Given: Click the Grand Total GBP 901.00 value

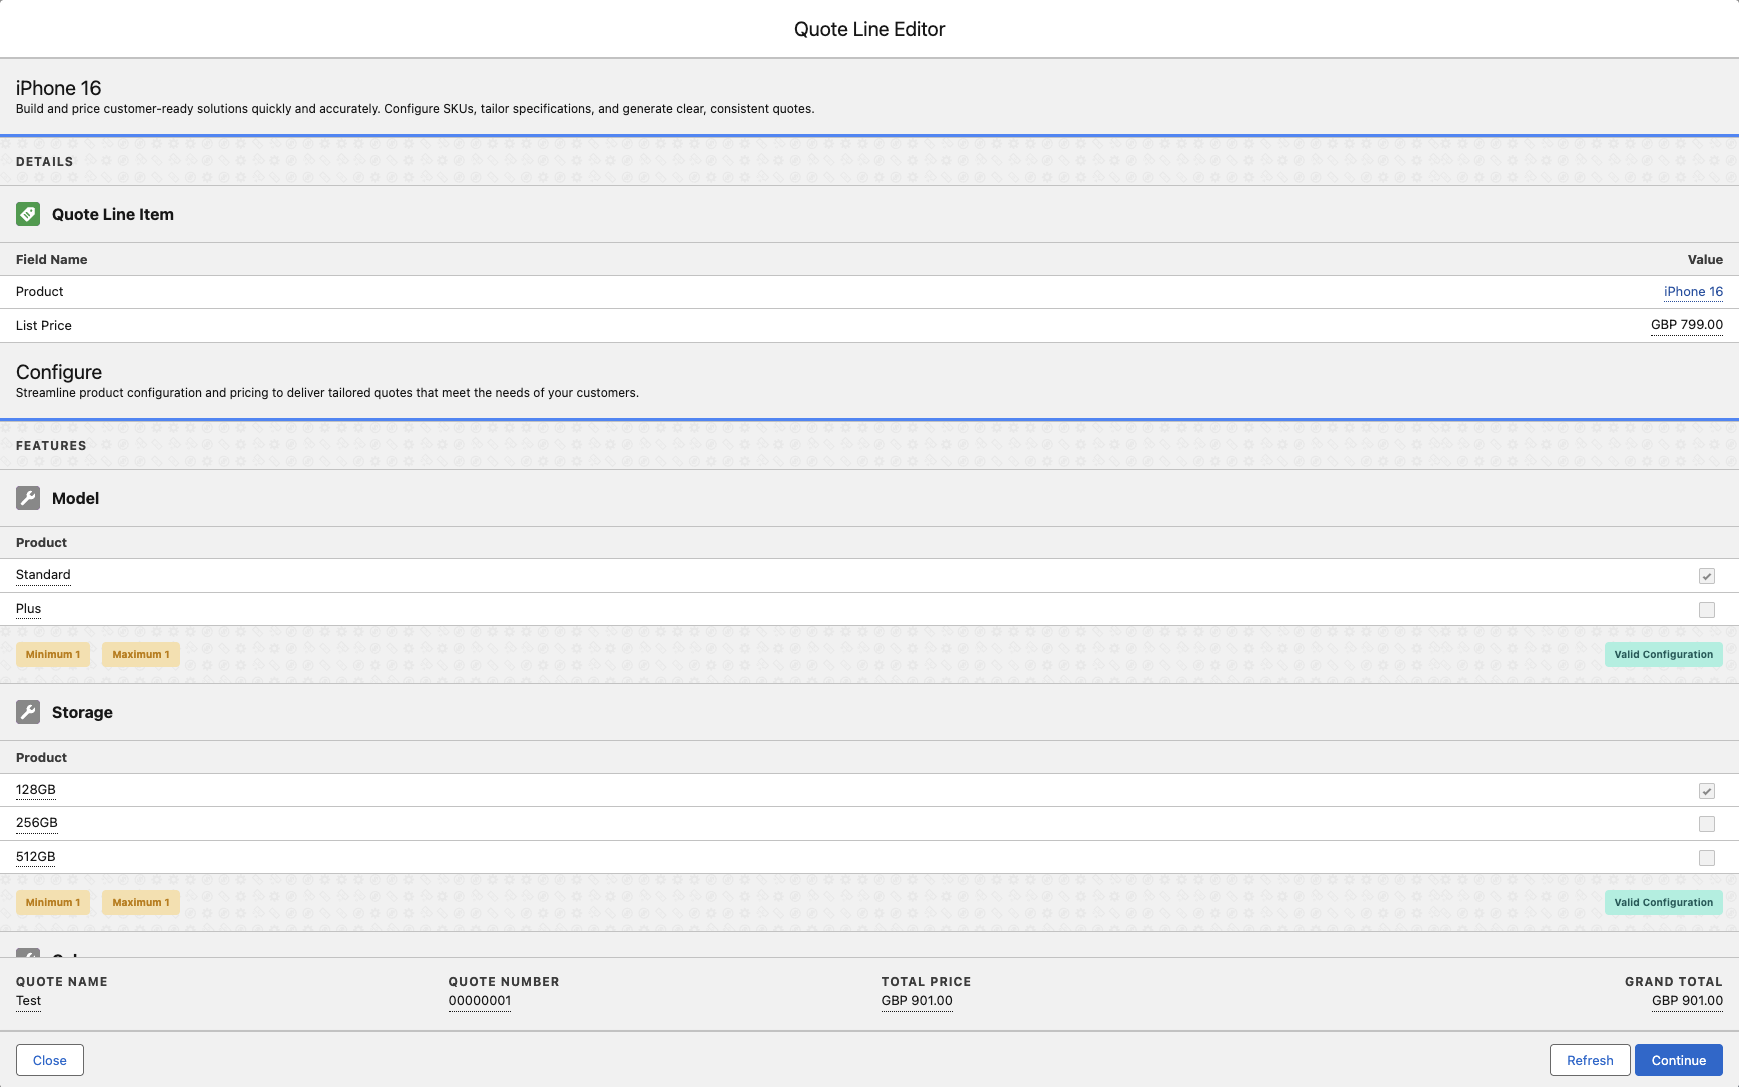Looking at the screenshot, I should (1686, 1001).
